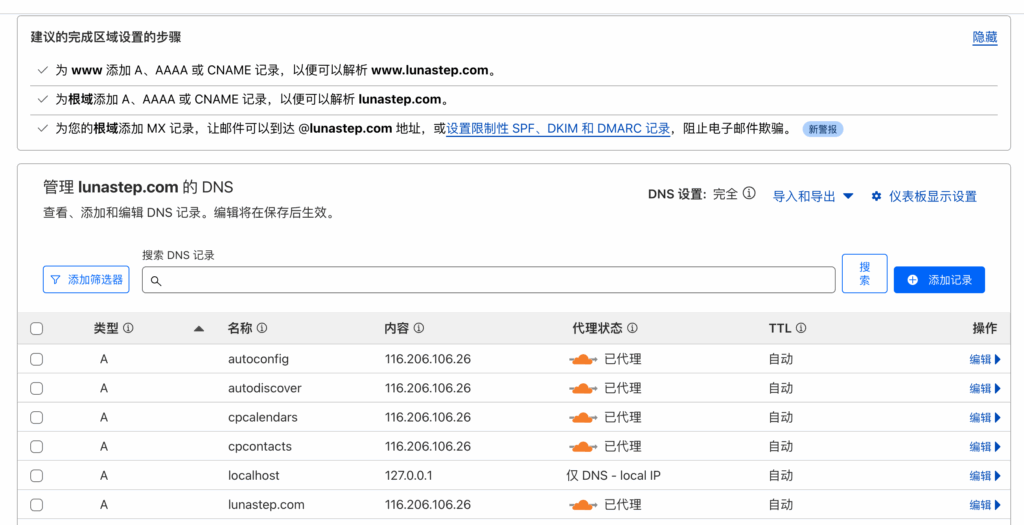This screenshot has height=525, width=1024.
Task: Click the blue 添加记录 button
Action: (939, 279)
